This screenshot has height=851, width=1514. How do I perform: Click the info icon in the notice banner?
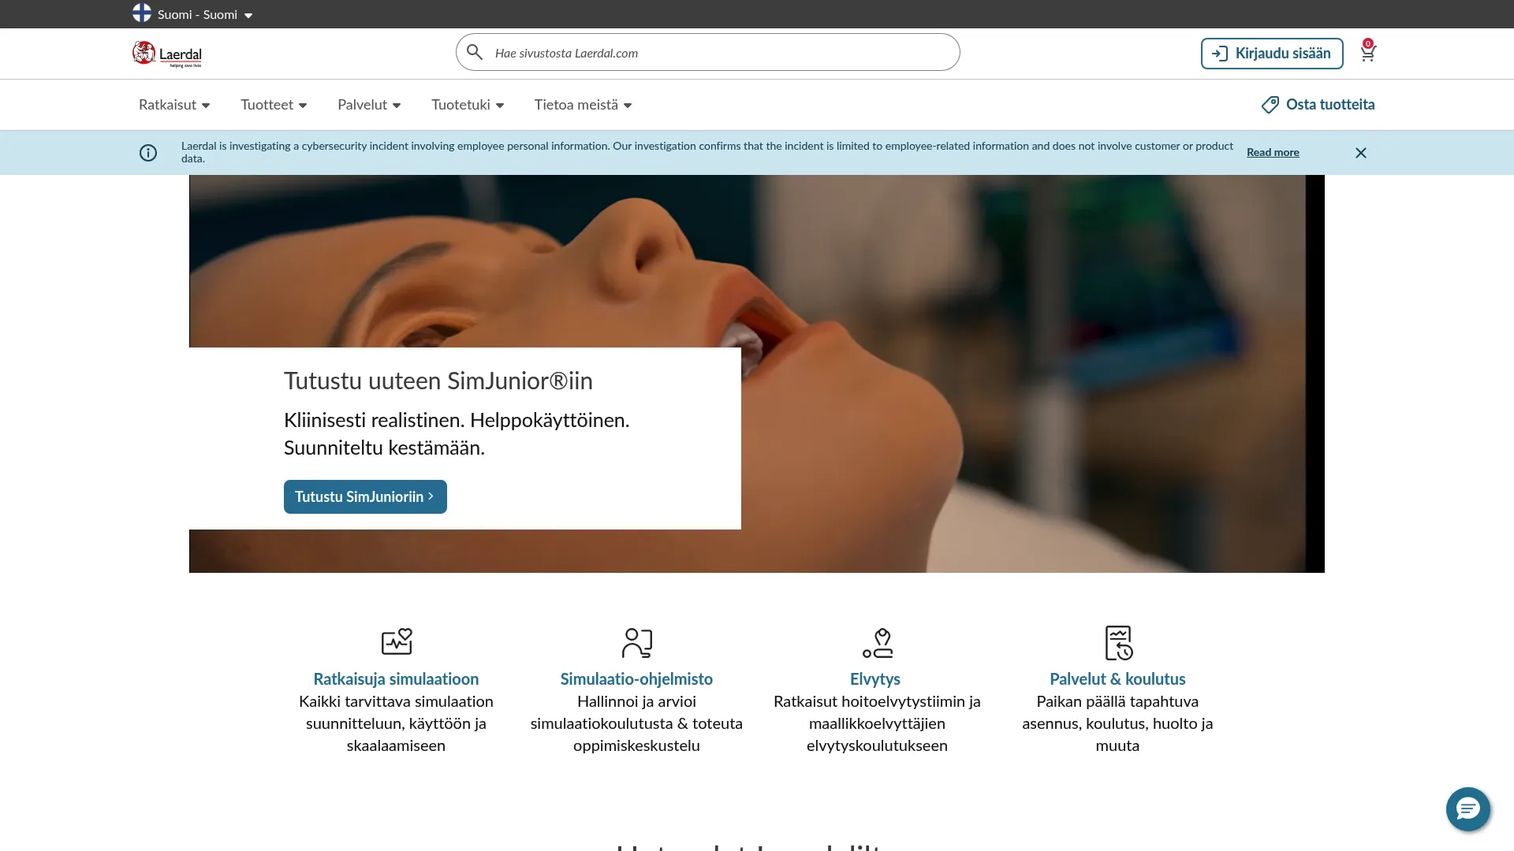[x=148, y=153]
